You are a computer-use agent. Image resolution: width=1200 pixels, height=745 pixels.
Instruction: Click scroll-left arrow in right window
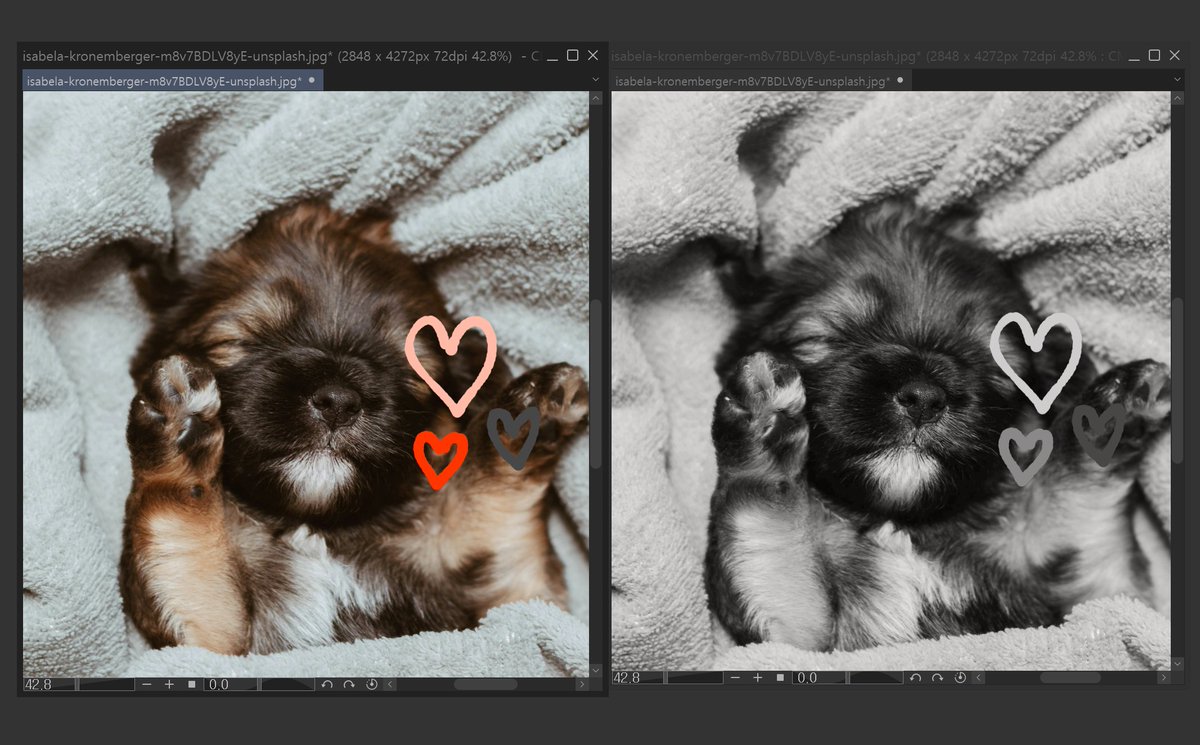978,678
